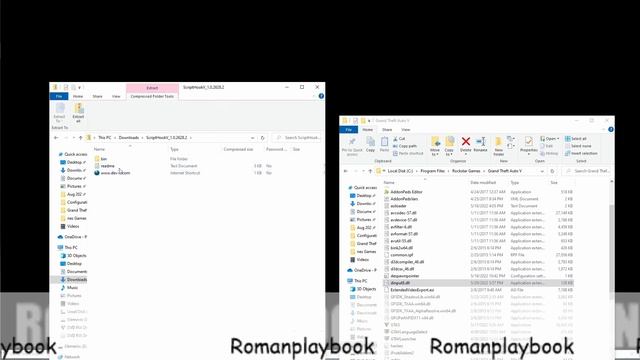Select the www.dev-c.com internet shortcut
This screenshot has width=640, height=360.
112,173
